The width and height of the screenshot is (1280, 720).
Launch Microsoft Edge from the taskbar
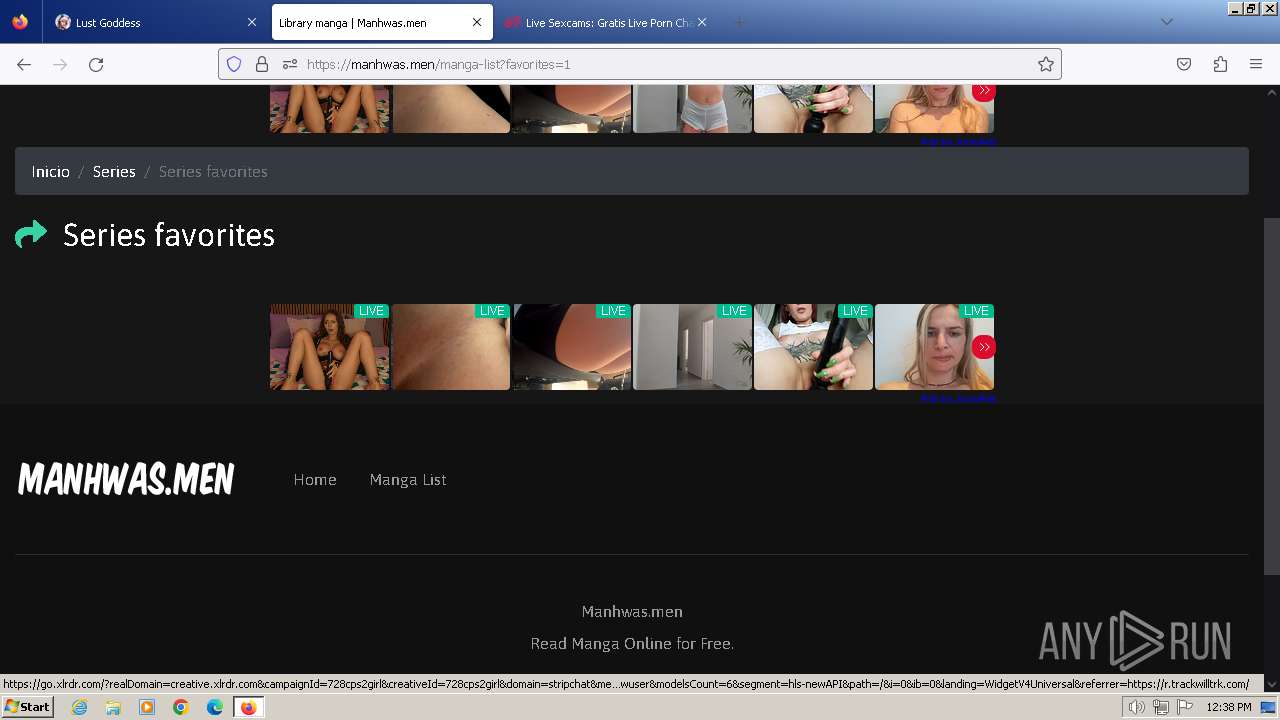[x=215, y=707]
